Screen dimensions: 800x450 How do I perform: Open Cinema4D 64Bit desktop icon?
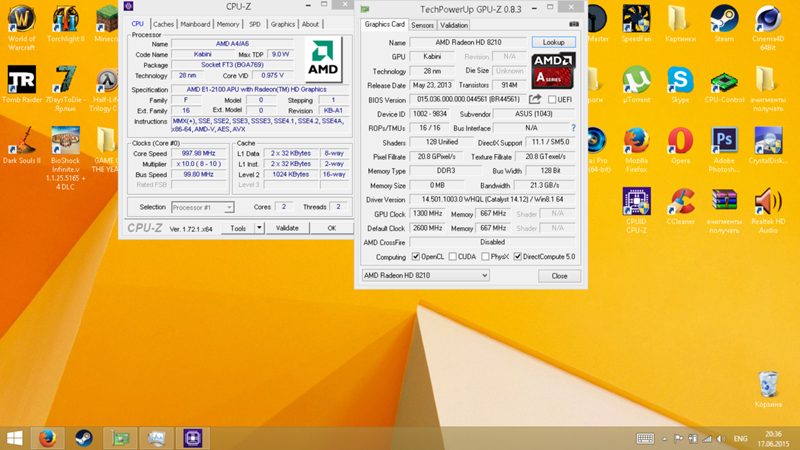tap(768, 28)
